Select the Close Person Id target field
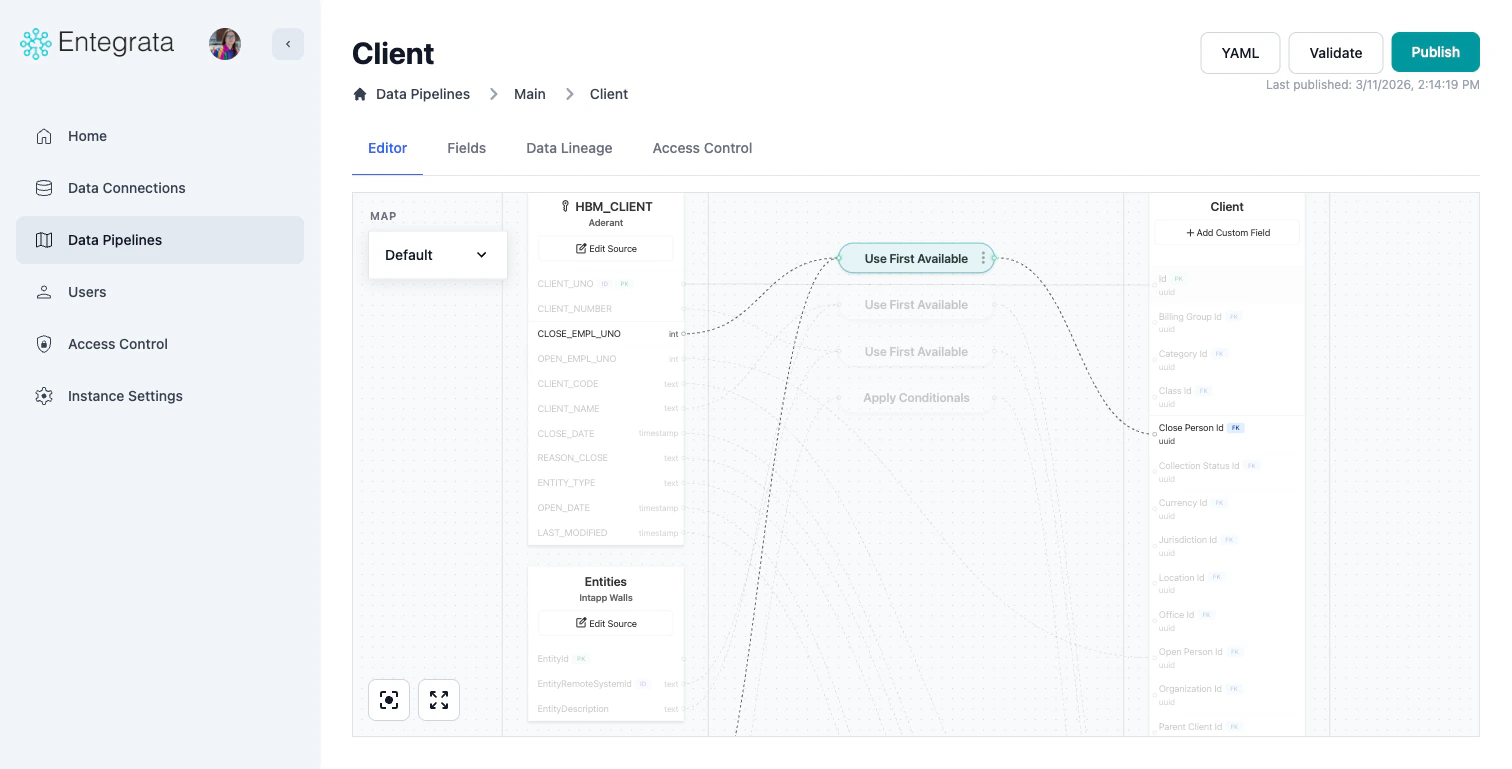 [1227, 434]
